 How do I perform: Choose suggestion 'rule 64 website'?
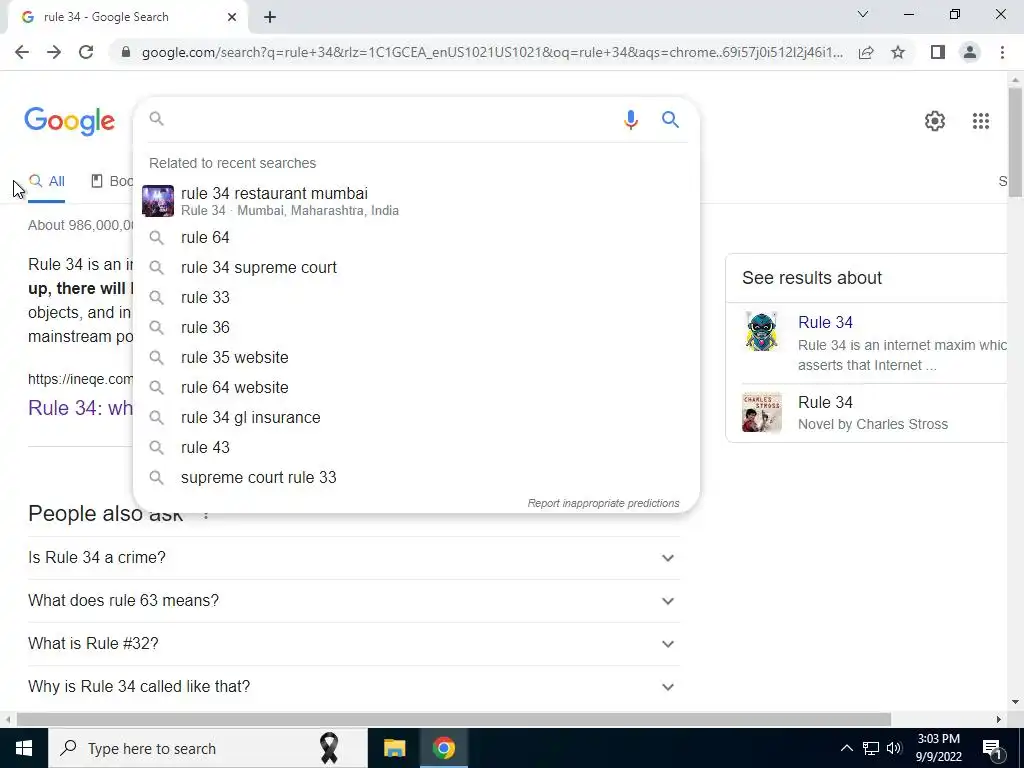416,388
